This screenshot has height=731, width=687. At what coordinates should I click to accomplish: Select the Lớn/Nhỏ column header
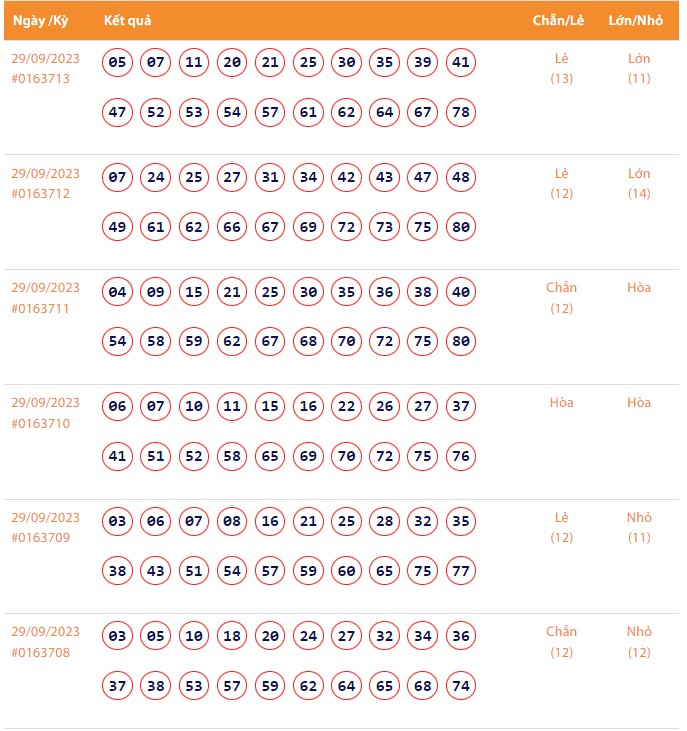tap(639, 21)
